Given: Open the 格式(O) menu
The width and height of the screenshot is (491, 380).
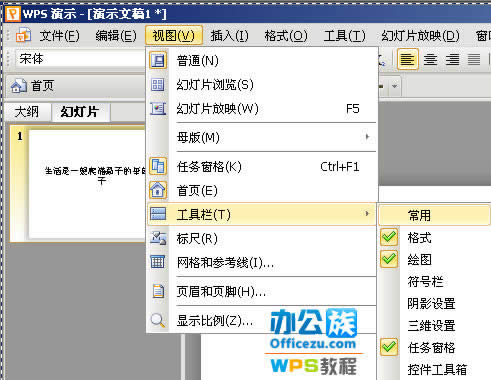Looking at the screenshot, I should 286,35.
